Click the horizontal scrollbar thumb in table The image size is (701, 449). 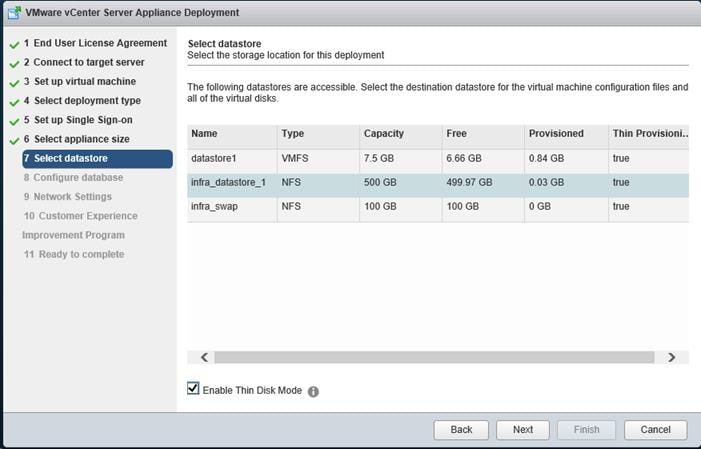coord(434,357)
